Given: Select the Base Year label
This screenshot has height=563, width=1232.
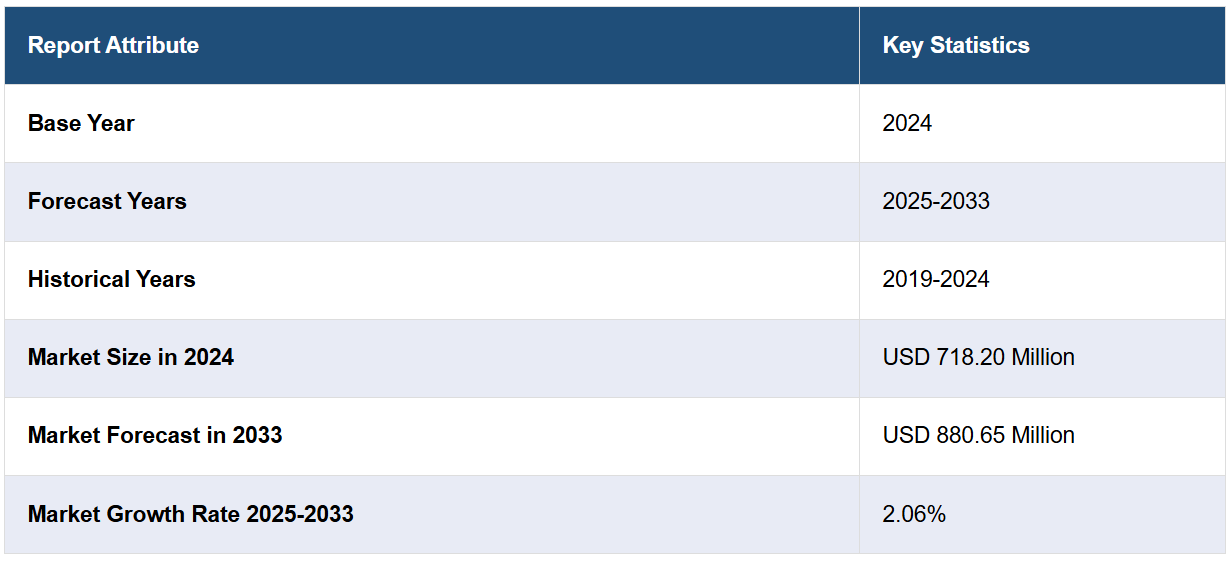Looking at the screenshot, I should point(81,123).
